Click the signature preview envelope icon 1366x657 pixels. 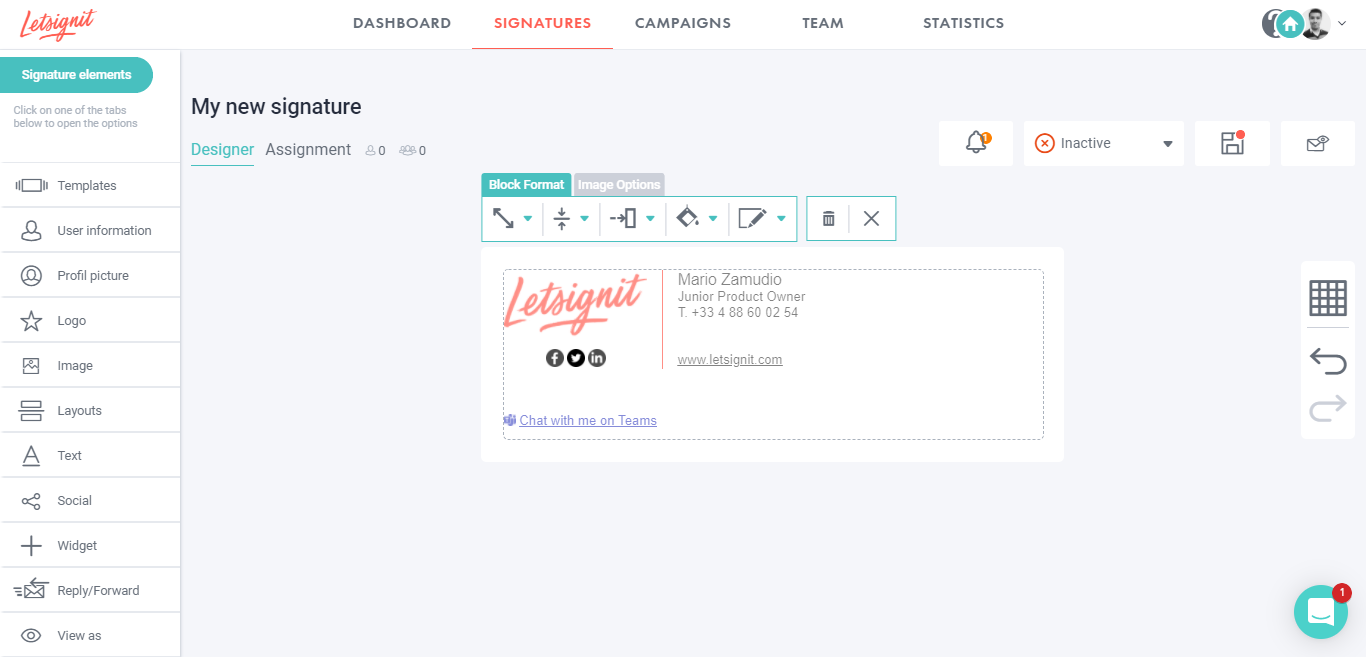click(x=1317, y=143)
